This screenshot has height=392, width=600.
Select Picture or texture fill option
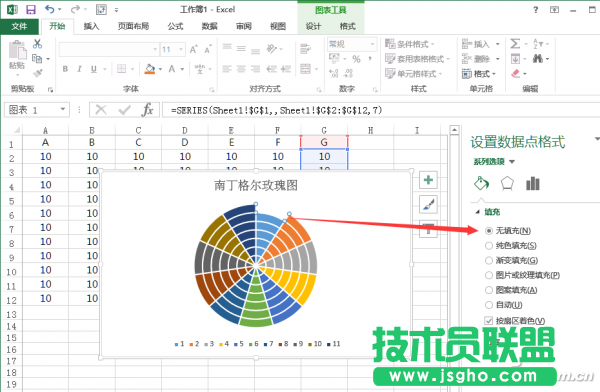(x=489, y=275)
